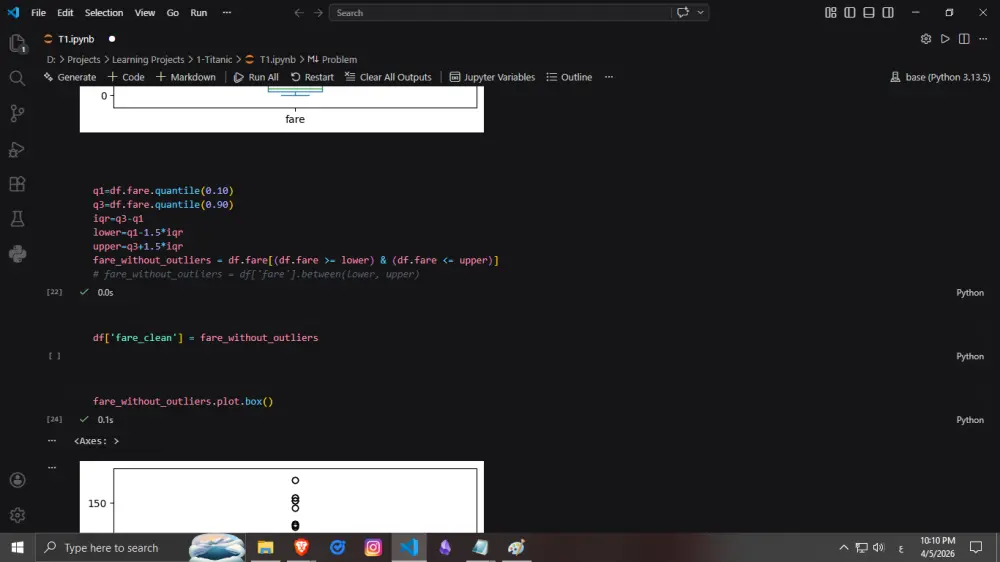Expand the chat dropdown arrow in title bar
The width and height of the screenshot is (1000, 562).
(700, 13)
